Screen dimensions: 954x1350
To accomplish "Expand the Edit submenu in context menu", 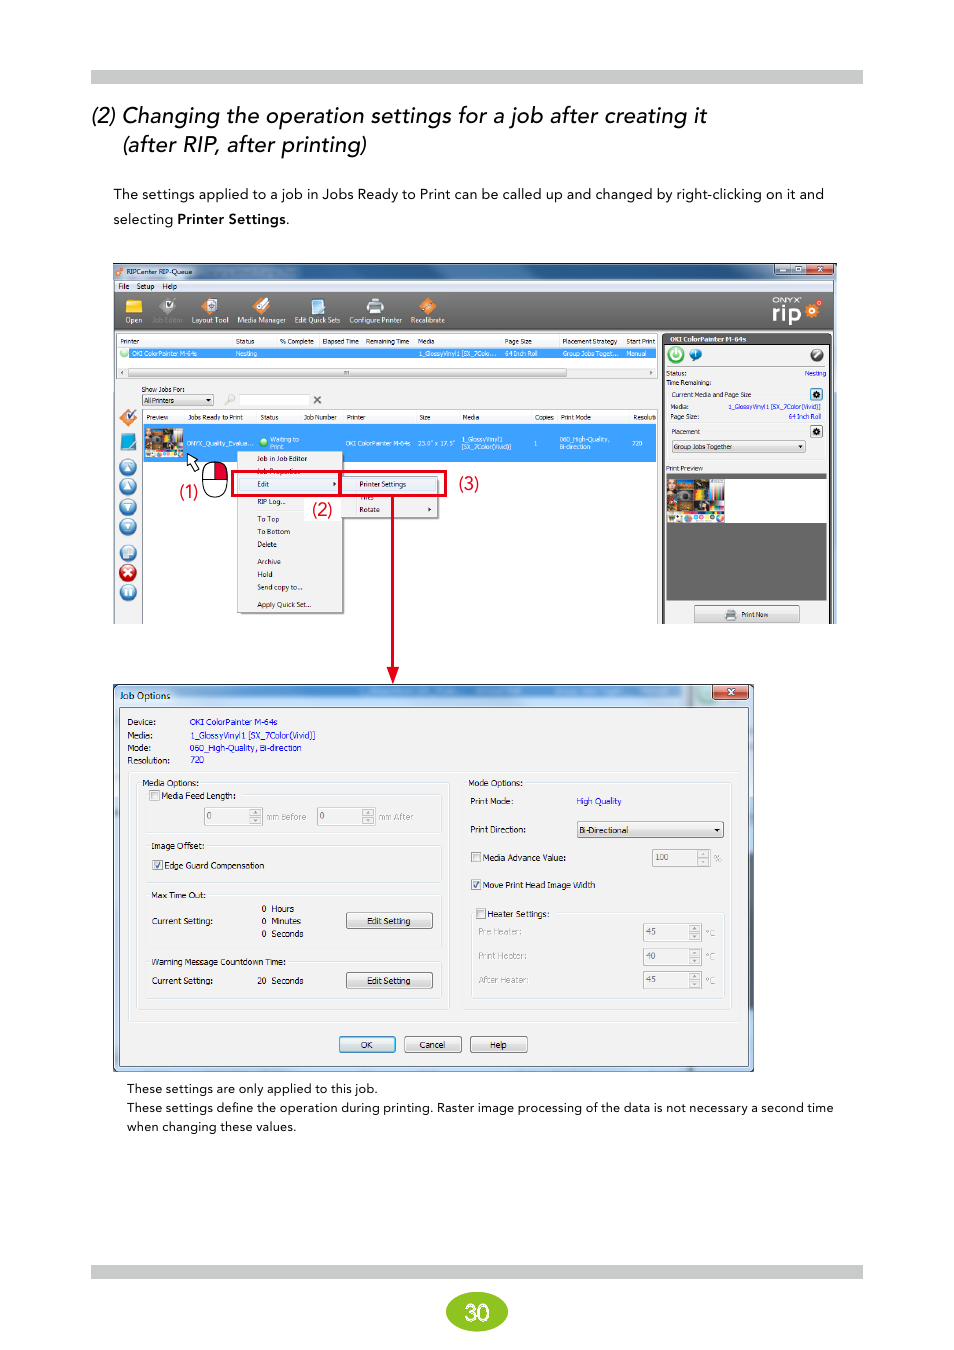I will (288, 484).
